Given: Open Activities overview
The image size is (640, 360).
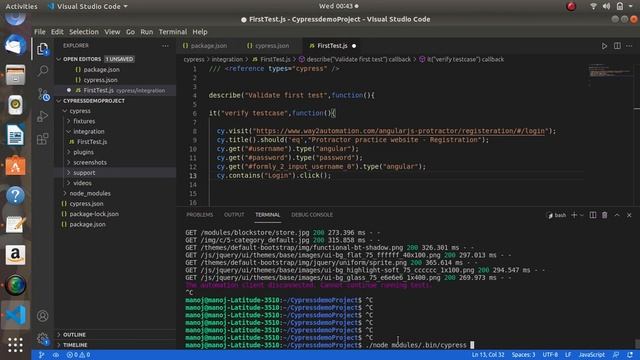Looking at the screenshot, I should 21,6.
